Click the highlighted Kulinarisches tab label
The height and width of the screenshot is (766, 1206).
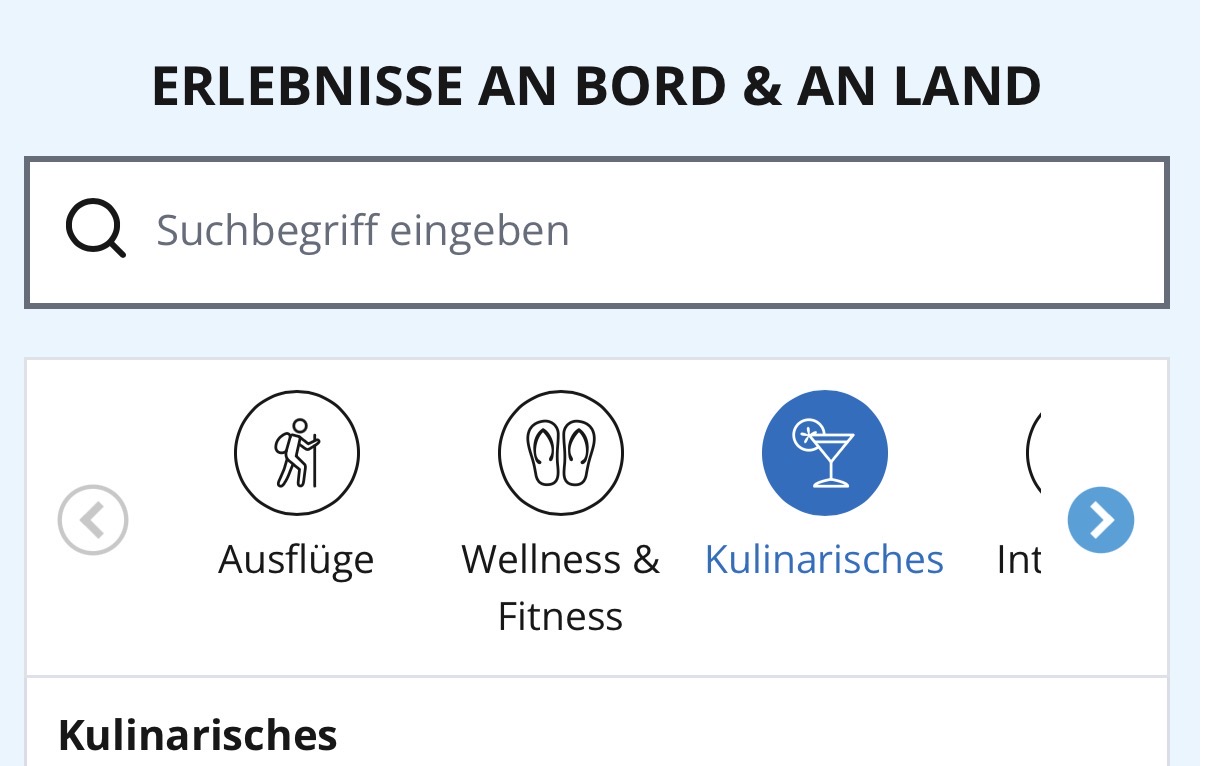tap(824, 559)
